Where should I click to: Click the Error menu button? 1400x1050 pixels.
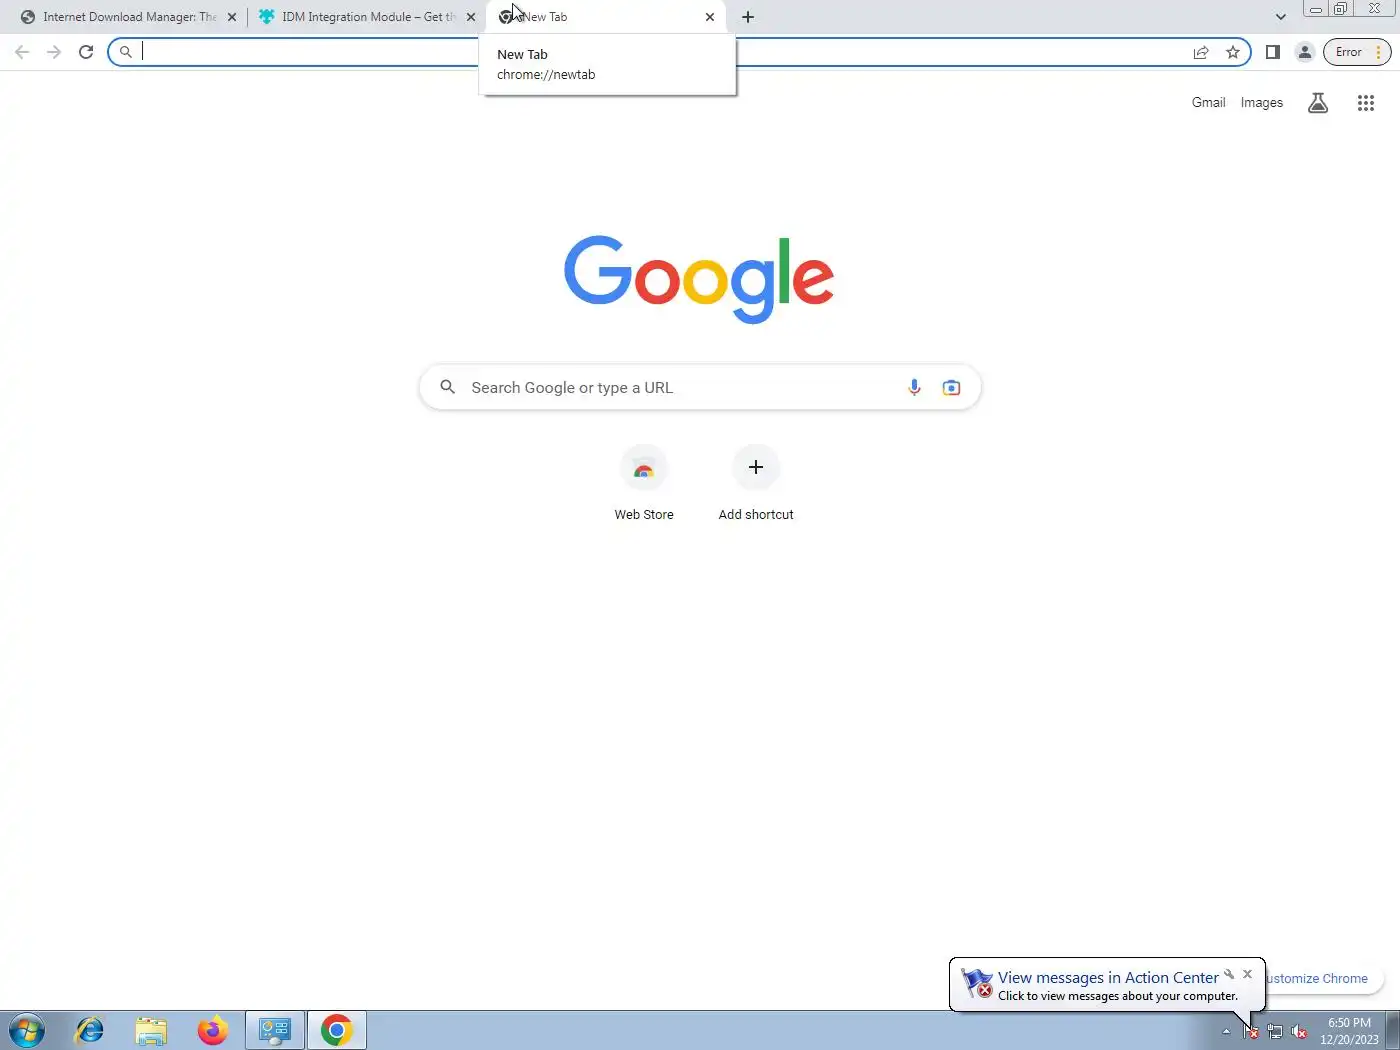[x=1357, y=52]
